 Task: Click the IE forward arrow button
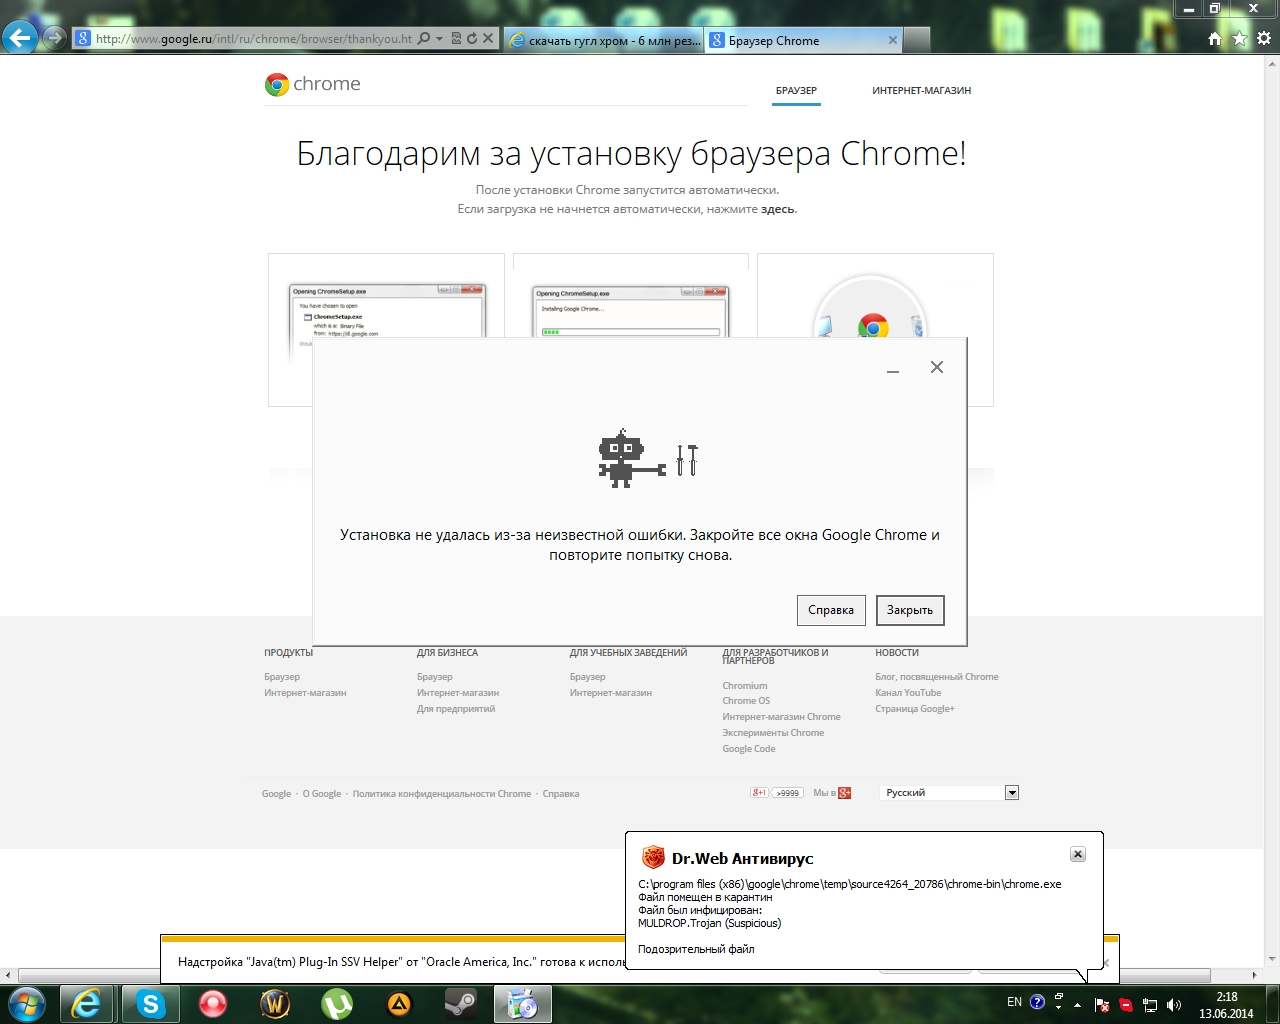(55, 38)
